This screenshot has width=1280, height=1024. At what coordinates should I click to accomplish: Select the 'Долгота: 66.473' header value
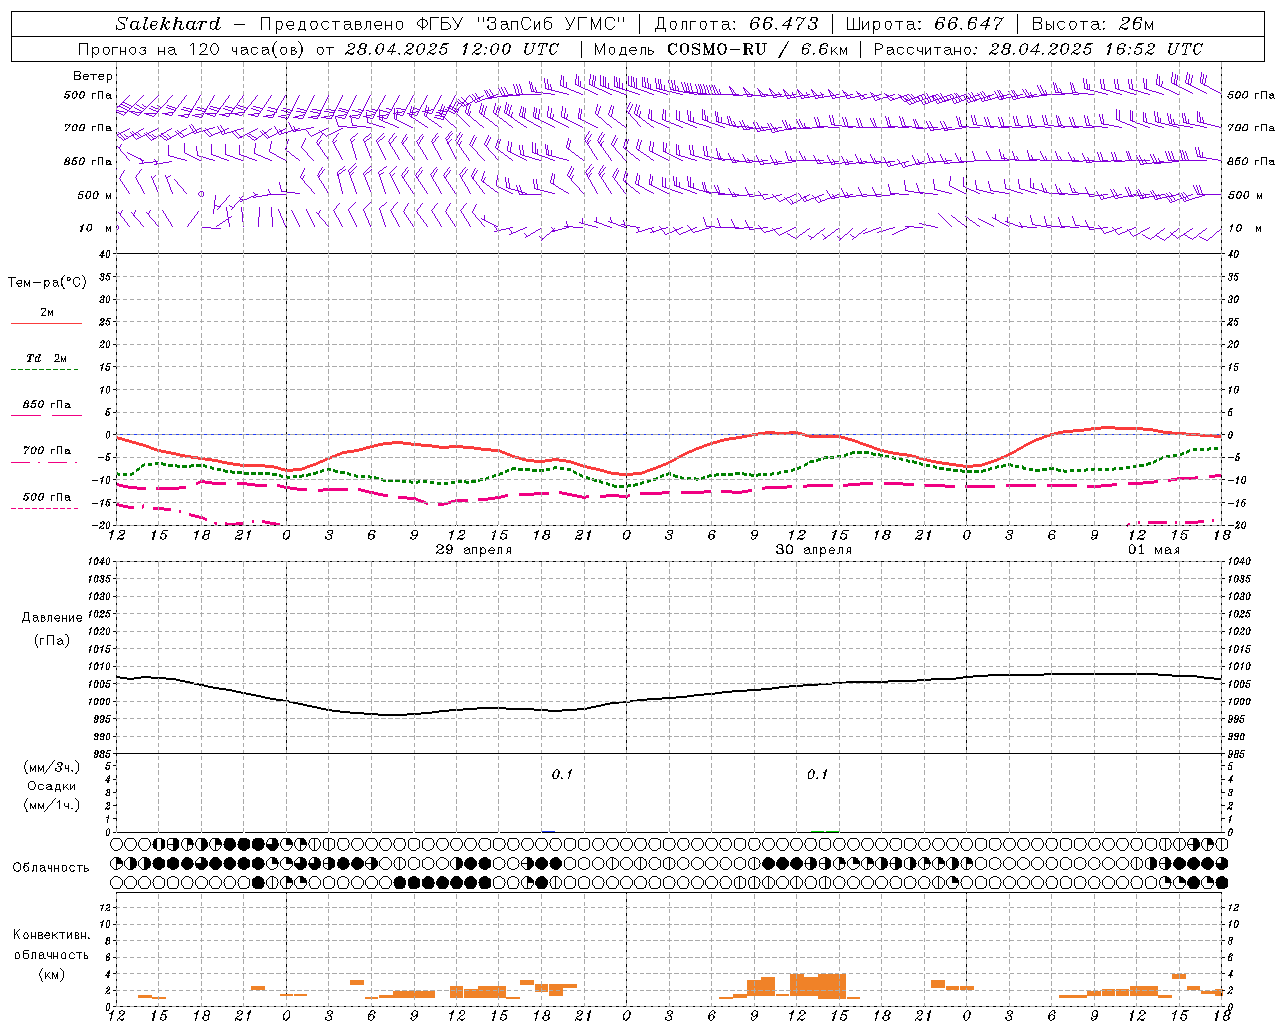tap(736, 24)
